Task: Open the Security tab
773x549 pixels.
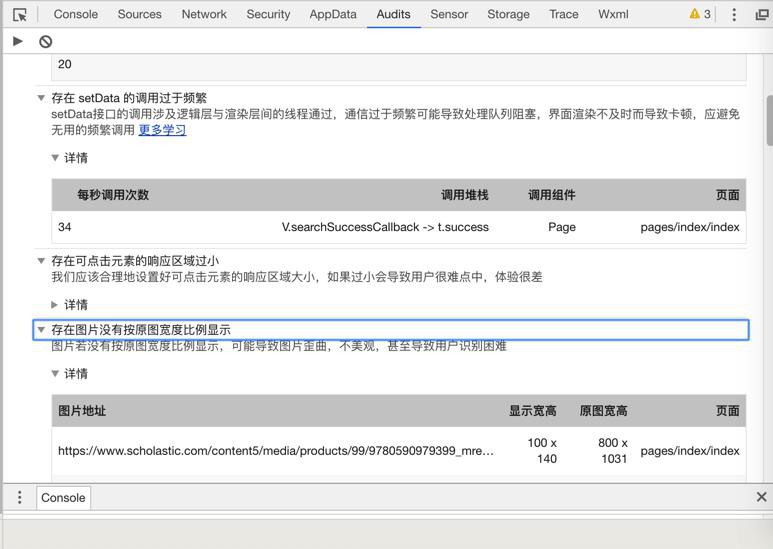Action: [x=268, y=14]
